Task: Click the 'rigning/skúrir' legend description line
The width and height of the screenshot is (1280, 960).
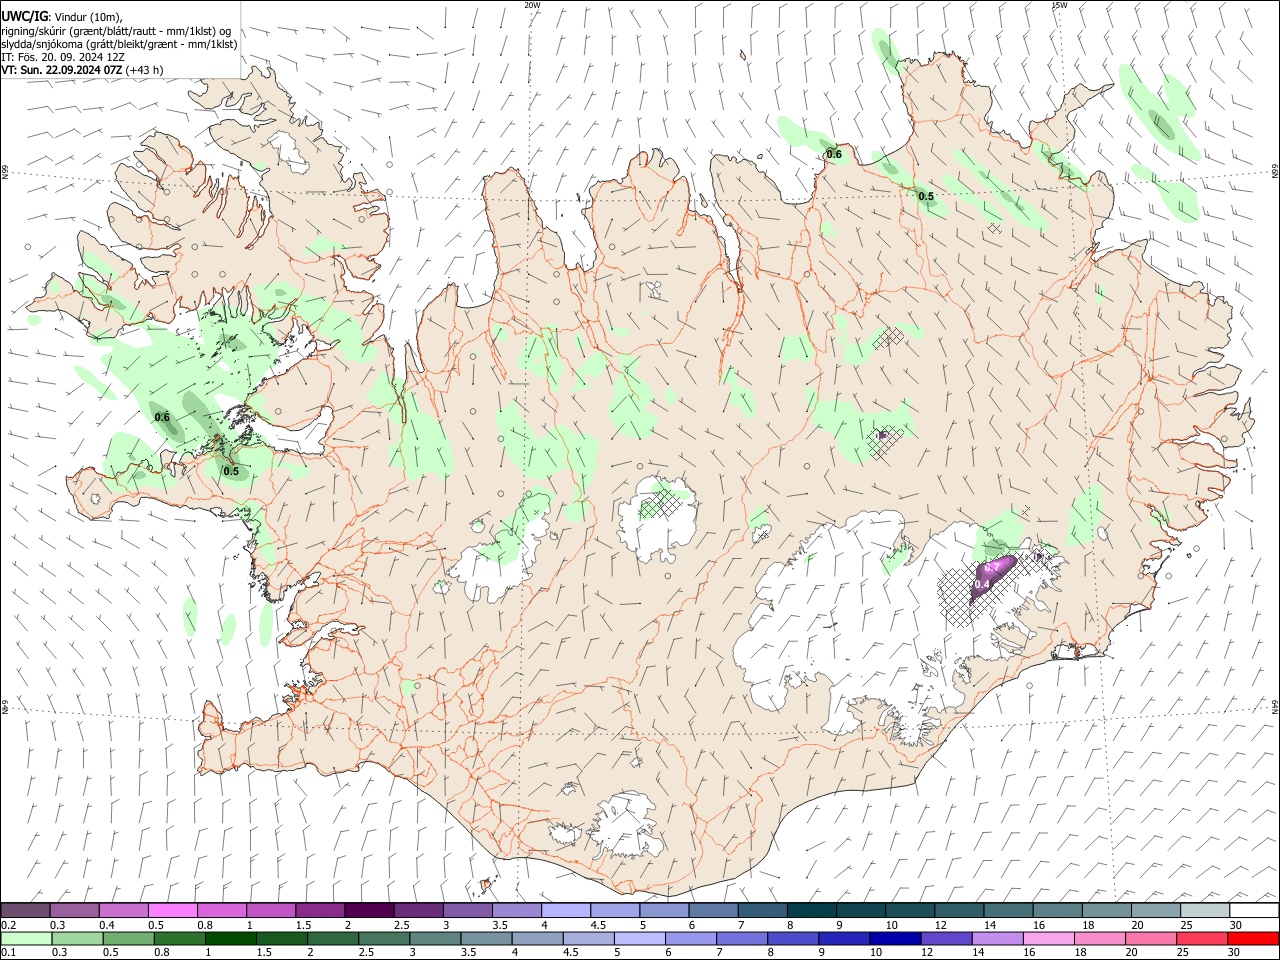Action: pyautogui.click(x=116, y=31)
